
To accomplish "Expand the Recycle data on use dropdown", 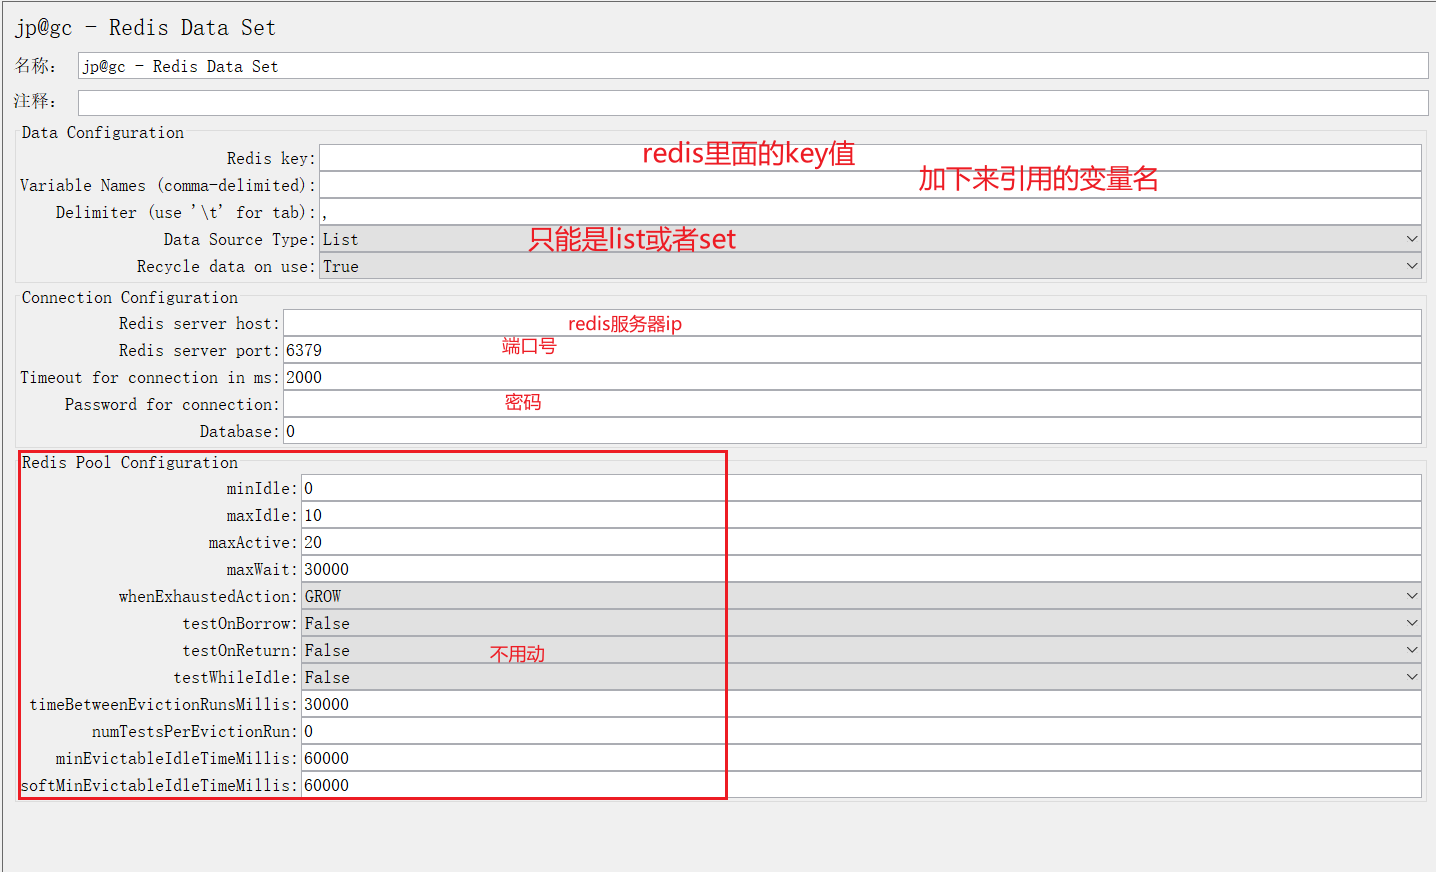I will (x=1411, y=266).
